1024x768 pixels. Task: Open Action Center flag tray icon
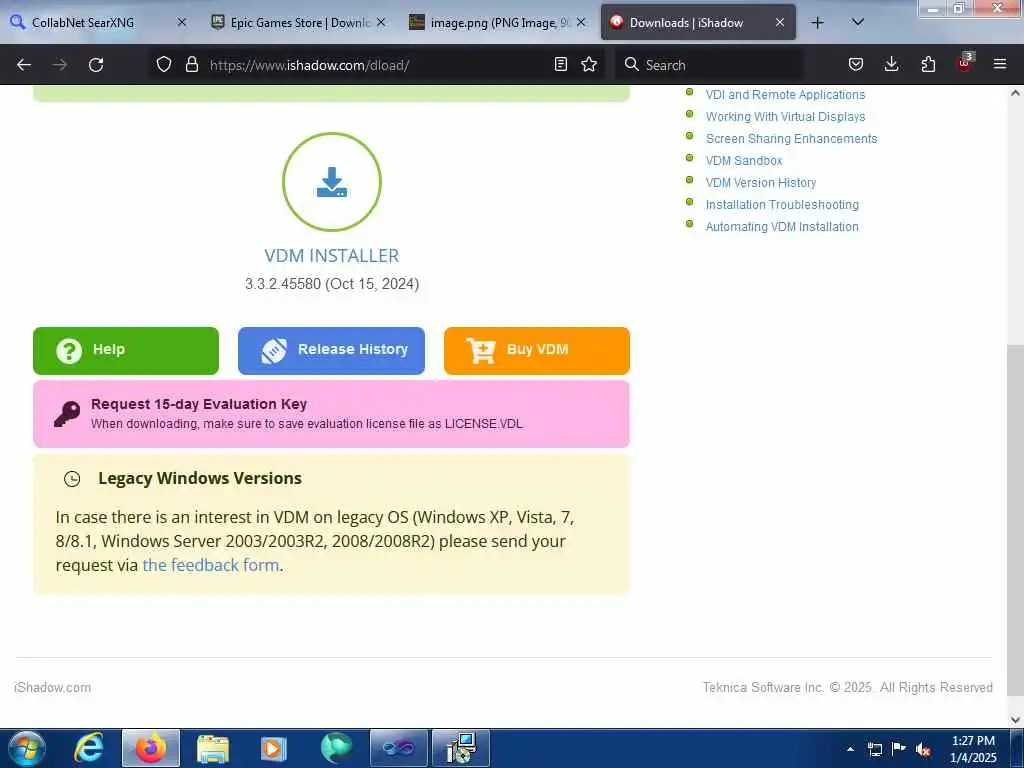tap(899, 749)
